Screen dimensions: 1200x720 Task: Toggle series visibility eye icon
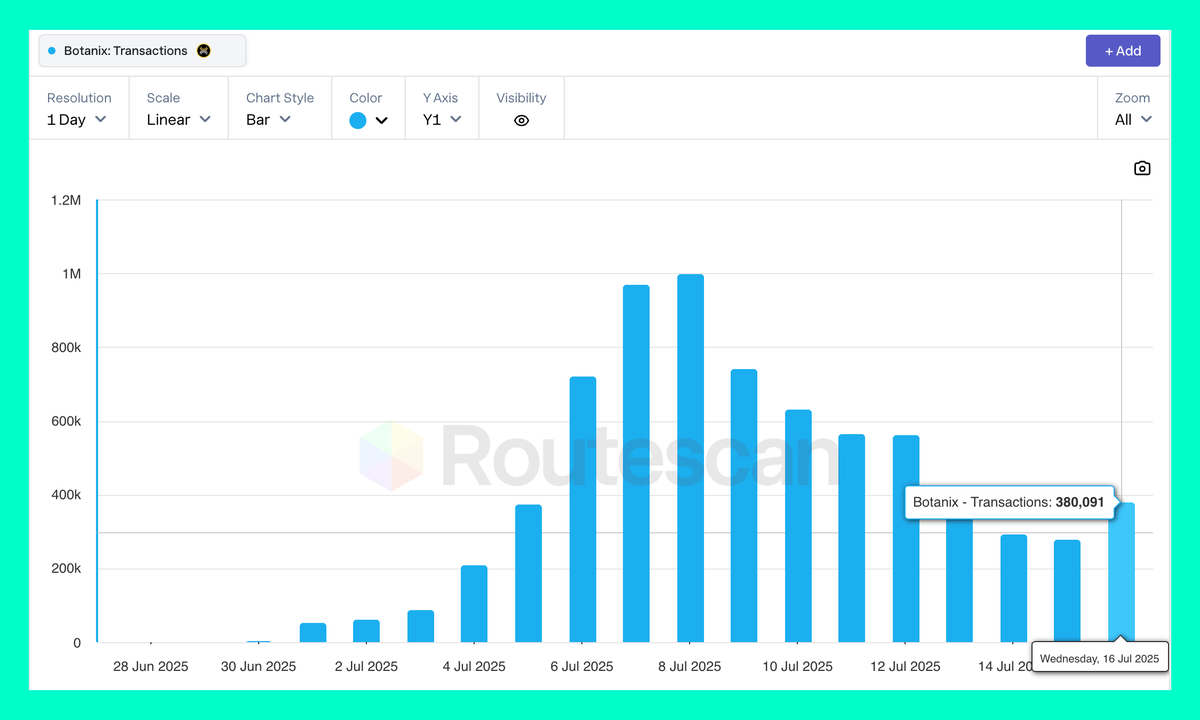[x=521, y=120]
